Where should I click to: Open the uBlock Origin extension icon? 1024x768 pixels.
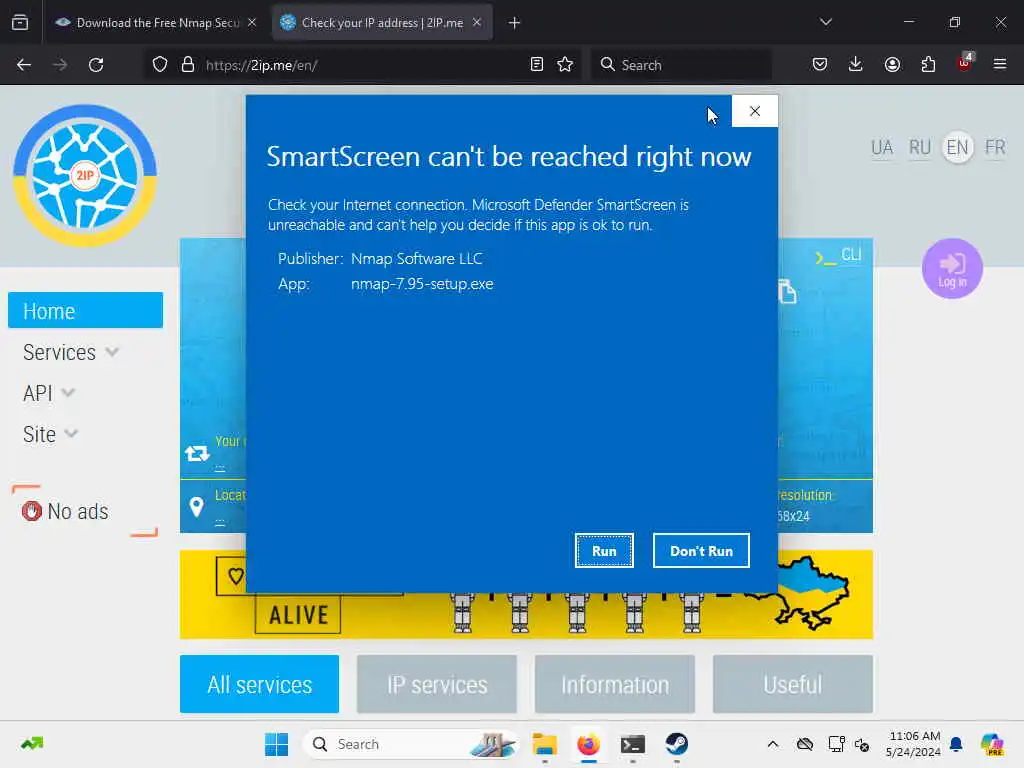(x=965, y=63)
